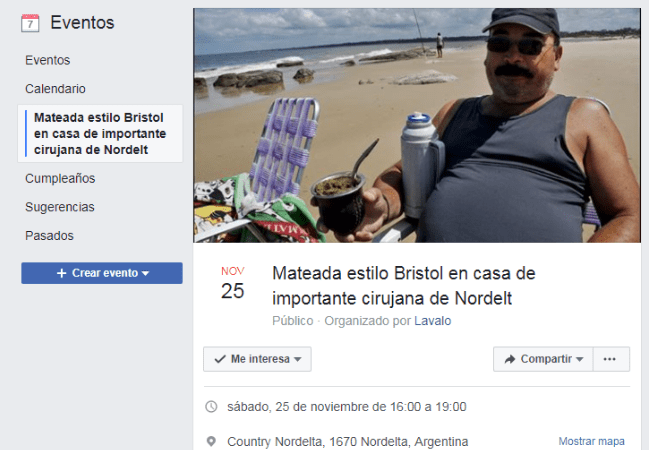
Task: Open the Crear evento dropdown caret
Action: pos(145,273)
